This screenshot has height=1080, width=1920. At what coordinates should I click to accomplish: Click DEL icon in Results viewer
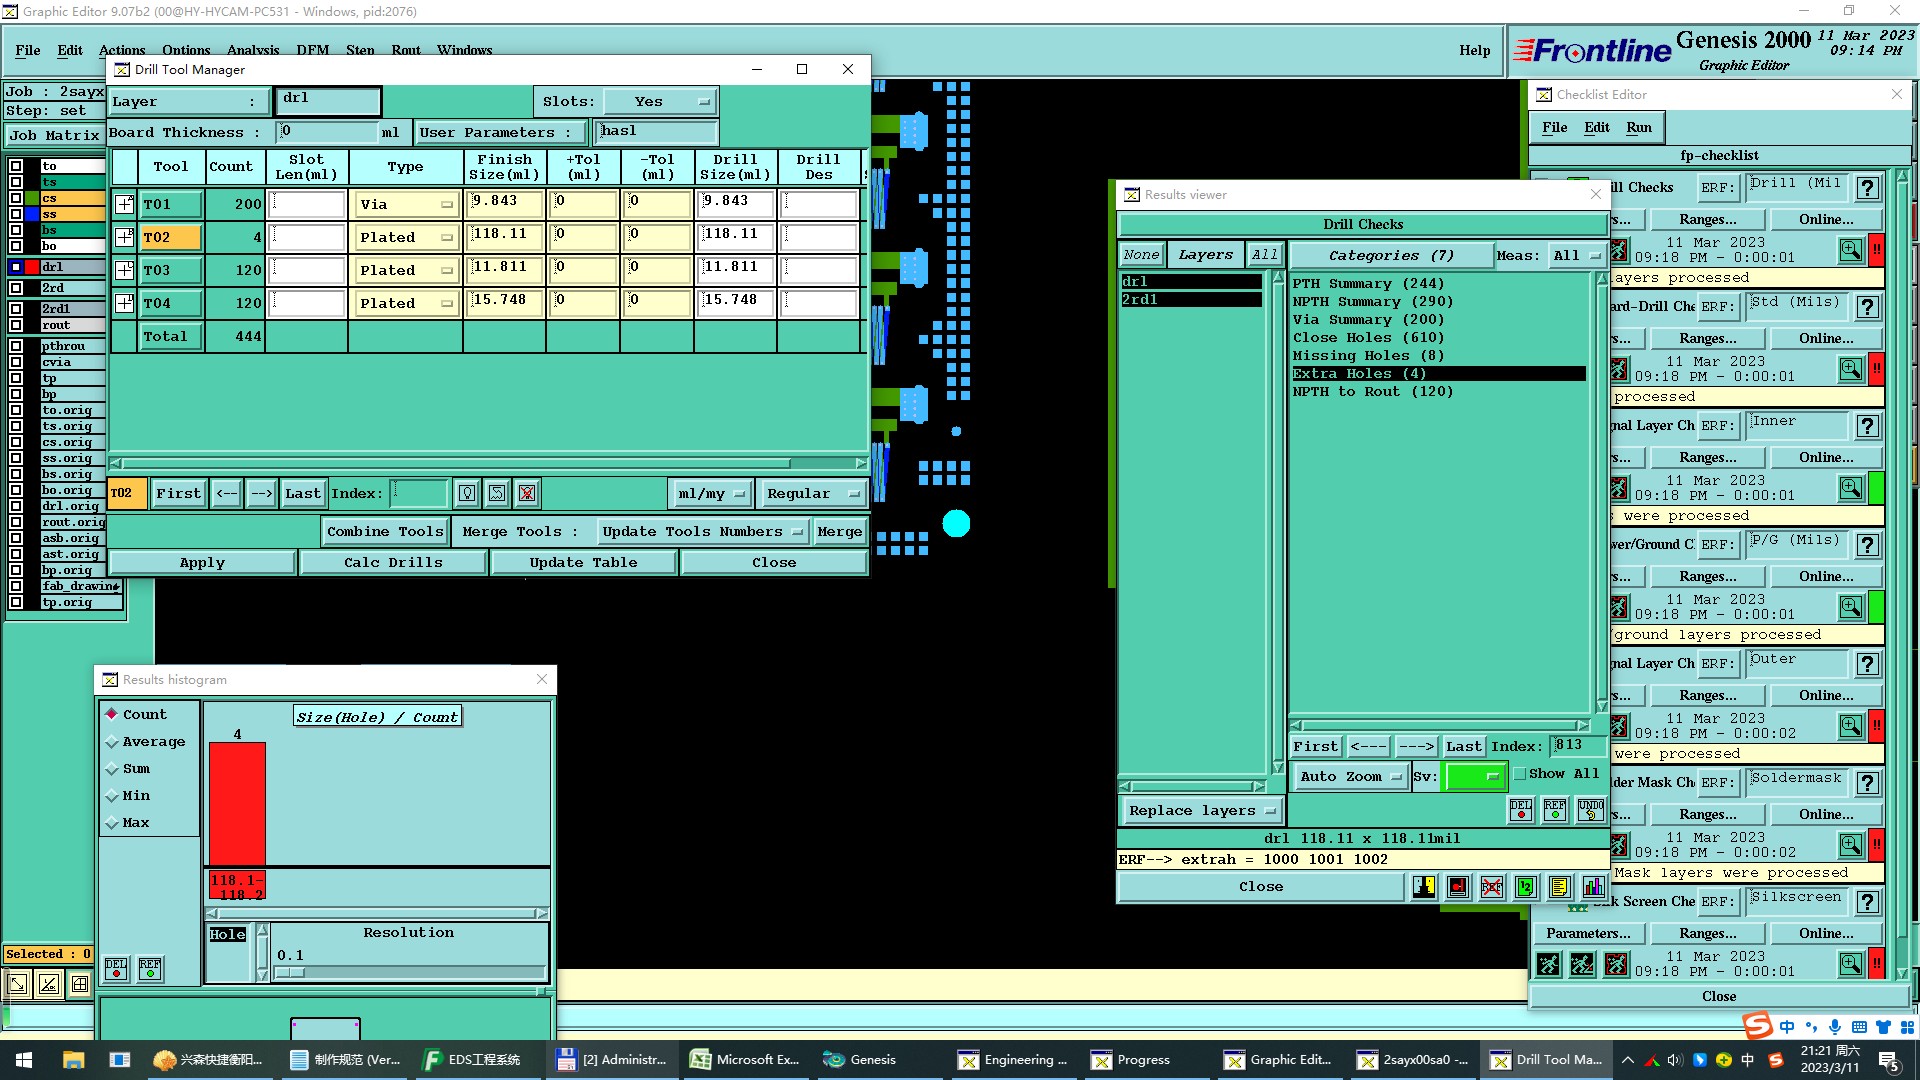click(1521, 809)
